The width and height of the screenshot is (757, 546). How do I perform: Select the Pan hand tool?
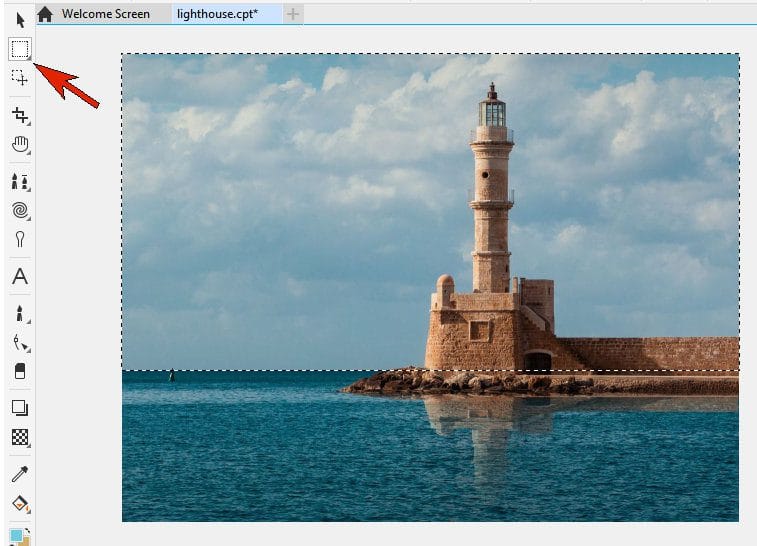click(20, 144)
